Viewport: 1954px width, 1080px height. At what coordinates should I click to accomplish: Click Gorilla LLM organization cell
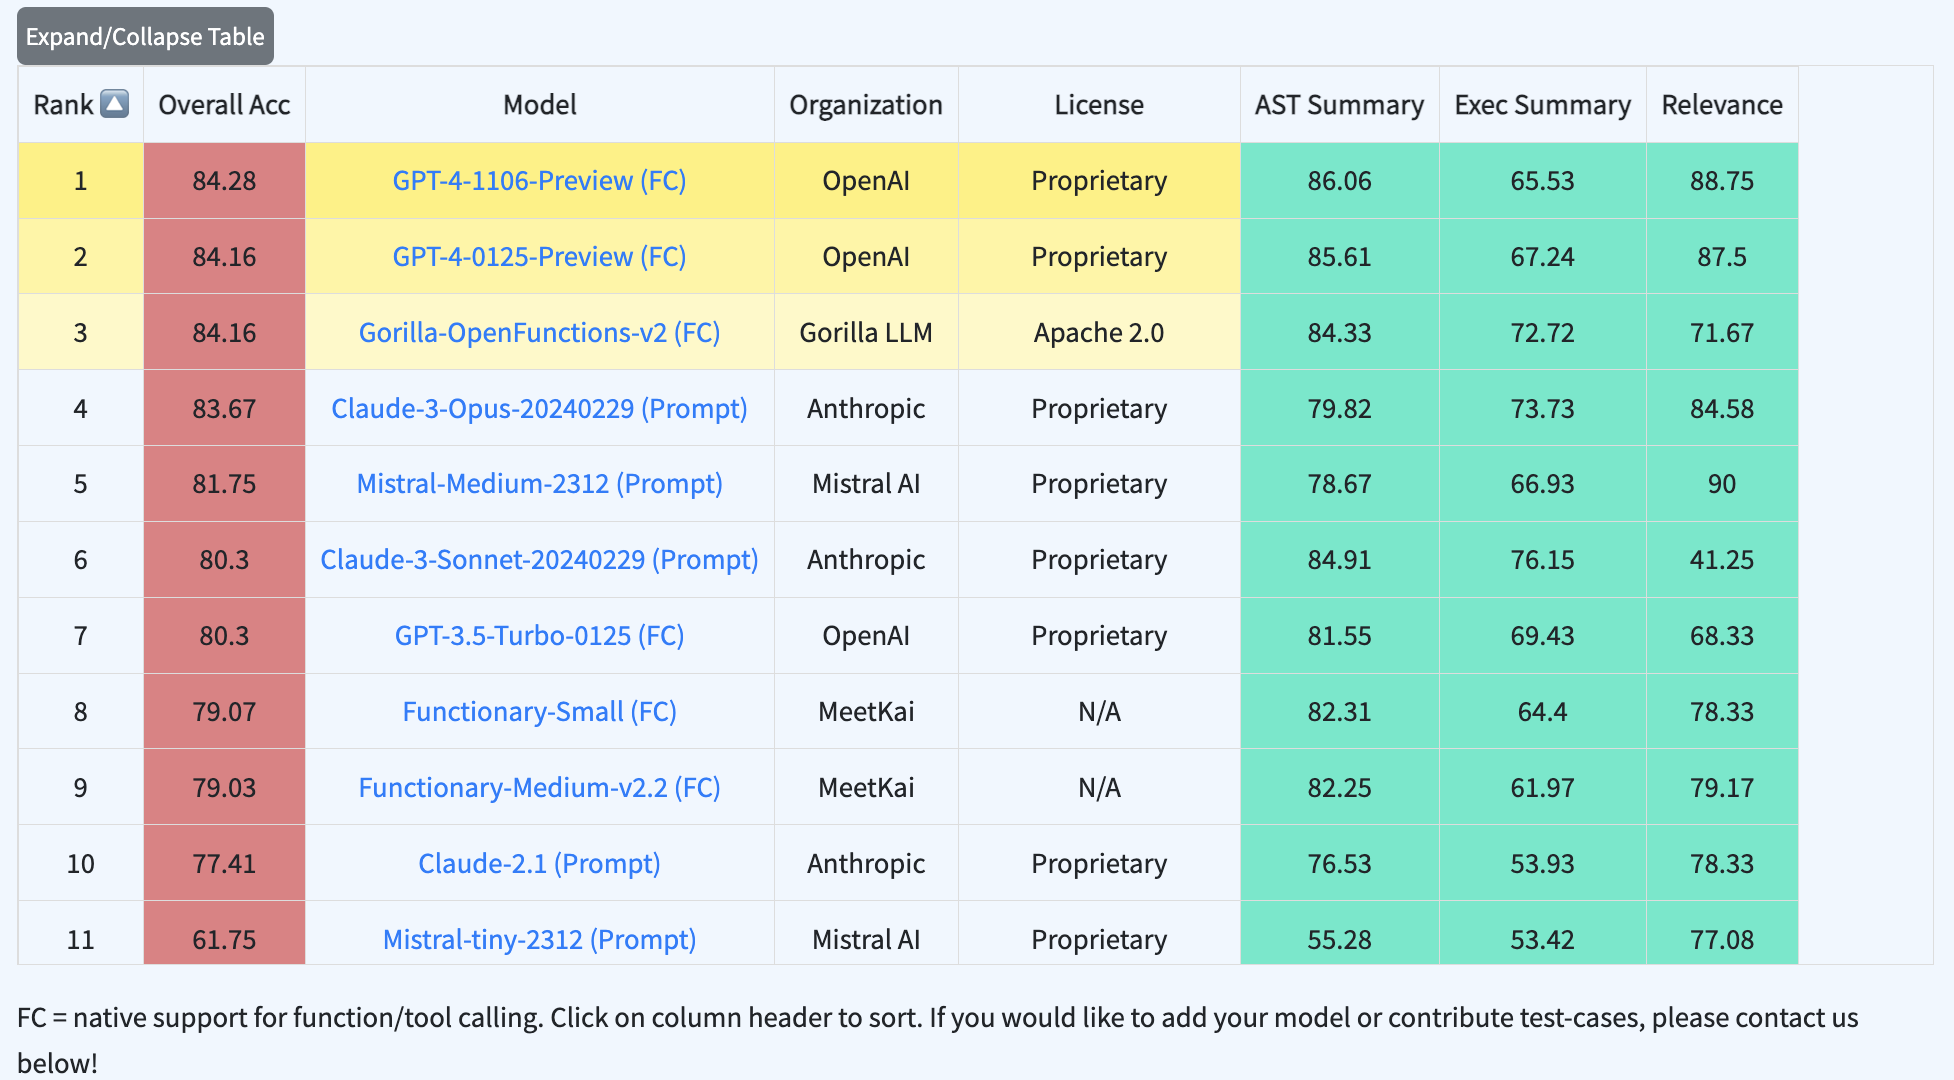pos(866,333)
